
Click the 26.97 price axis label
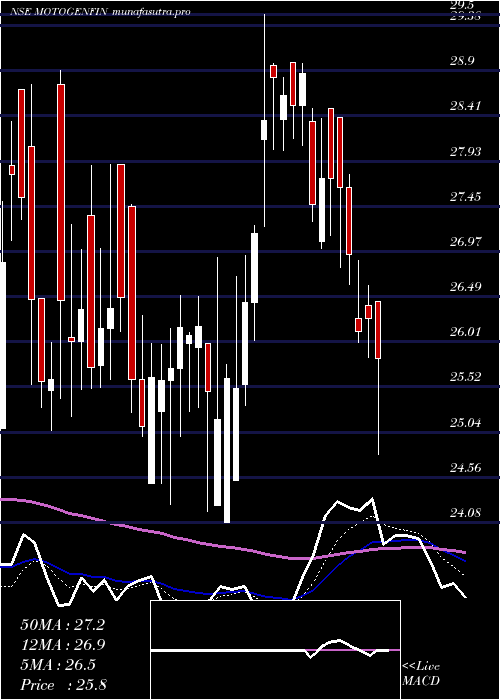pyautogui.click(x=465, y=242)
